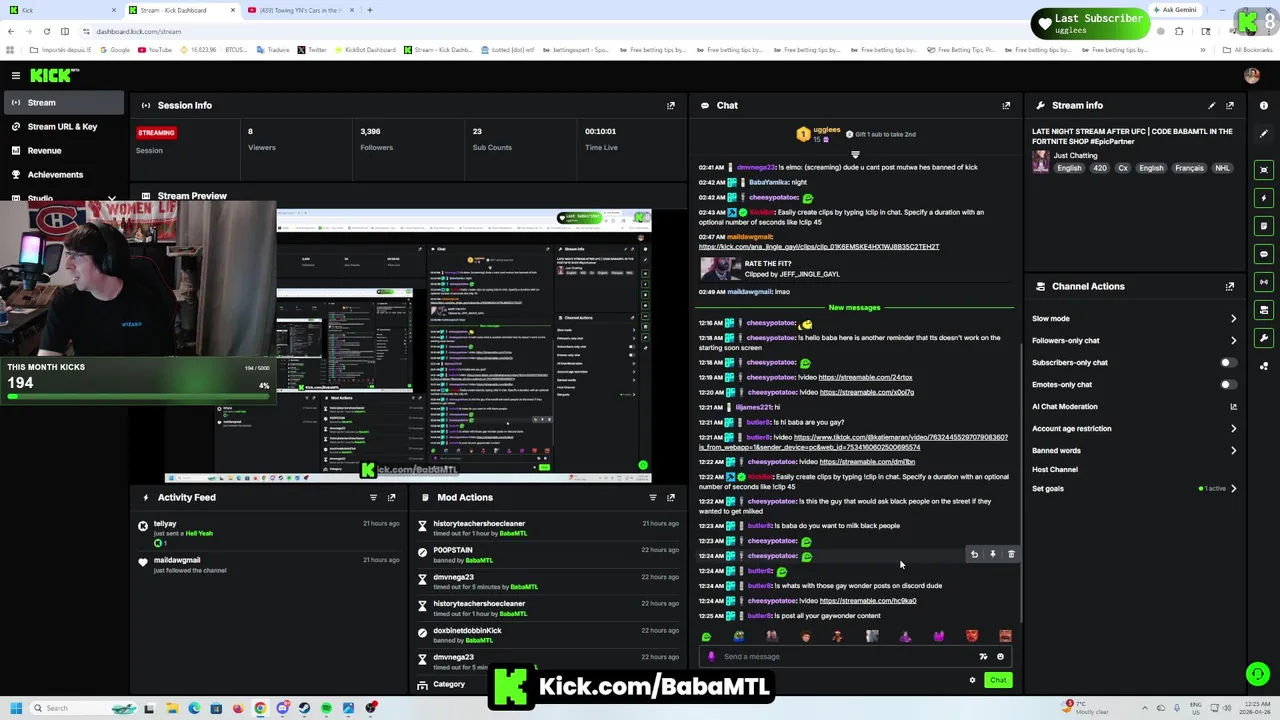The width and height of the screenshot is (1280, 720).
Task: Click the info icon in right sidebar
Action: coord(1264,105)
